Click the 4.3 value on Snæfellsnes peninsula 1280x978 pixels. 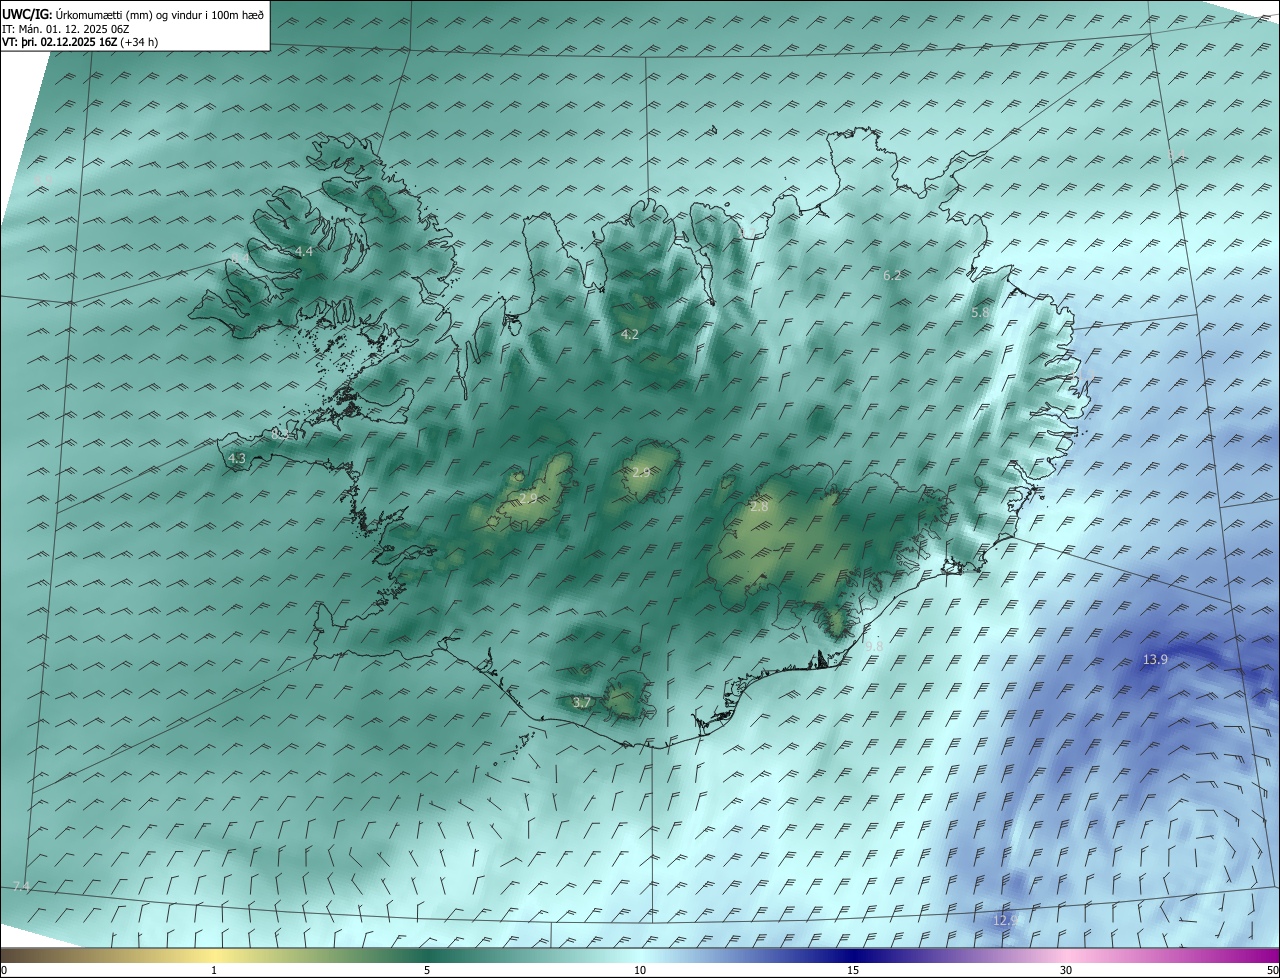[237, 458]
